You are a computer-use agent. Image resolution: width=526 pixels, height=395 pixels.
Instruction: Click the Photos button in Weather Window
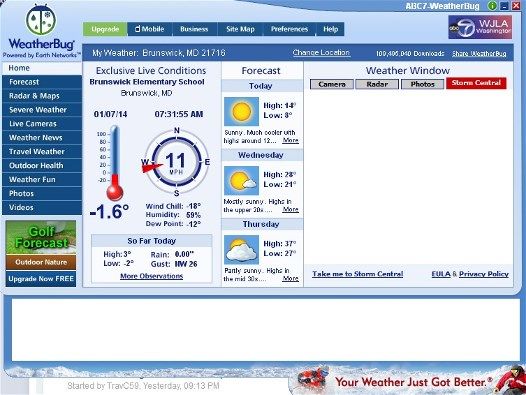(422, 84)
